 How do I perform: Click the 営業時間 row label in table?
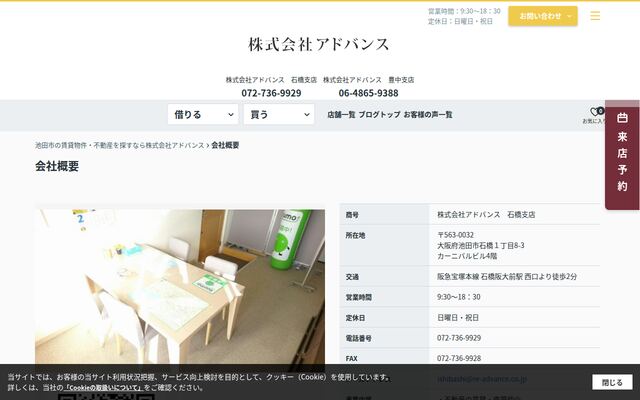[359, 297]
